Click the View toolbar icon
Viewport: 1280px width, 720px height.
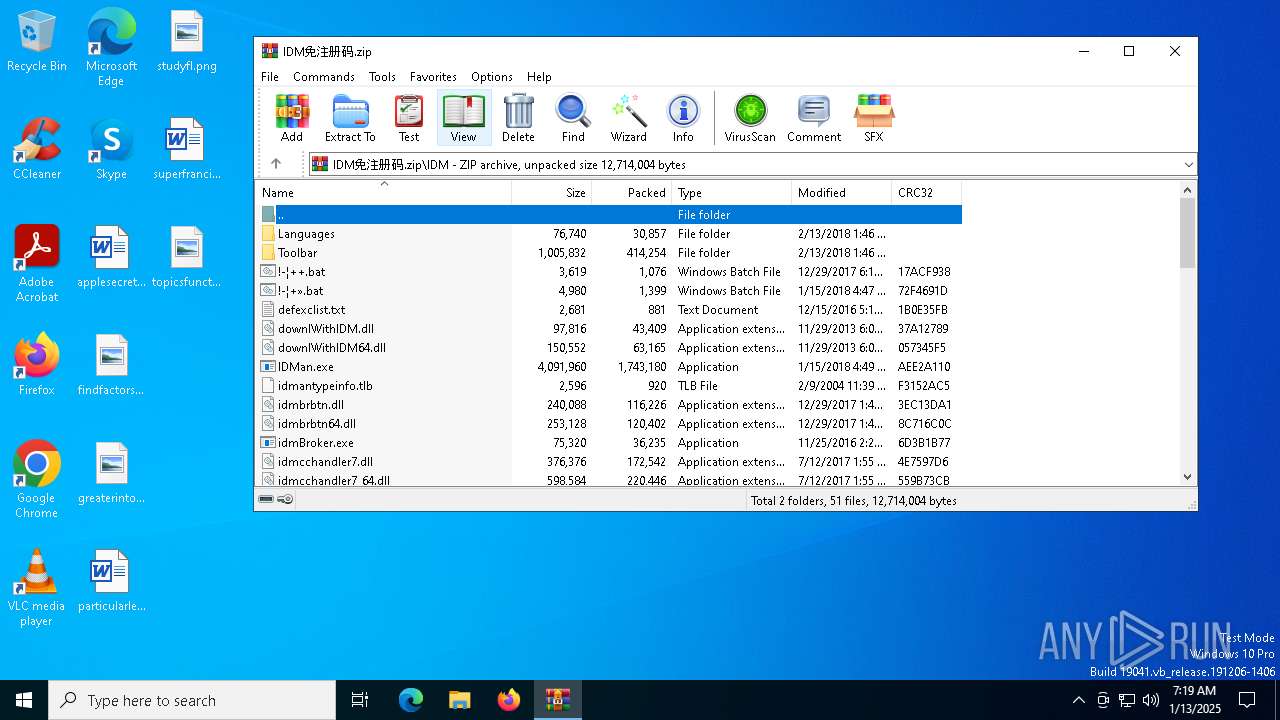coord(464,118)
